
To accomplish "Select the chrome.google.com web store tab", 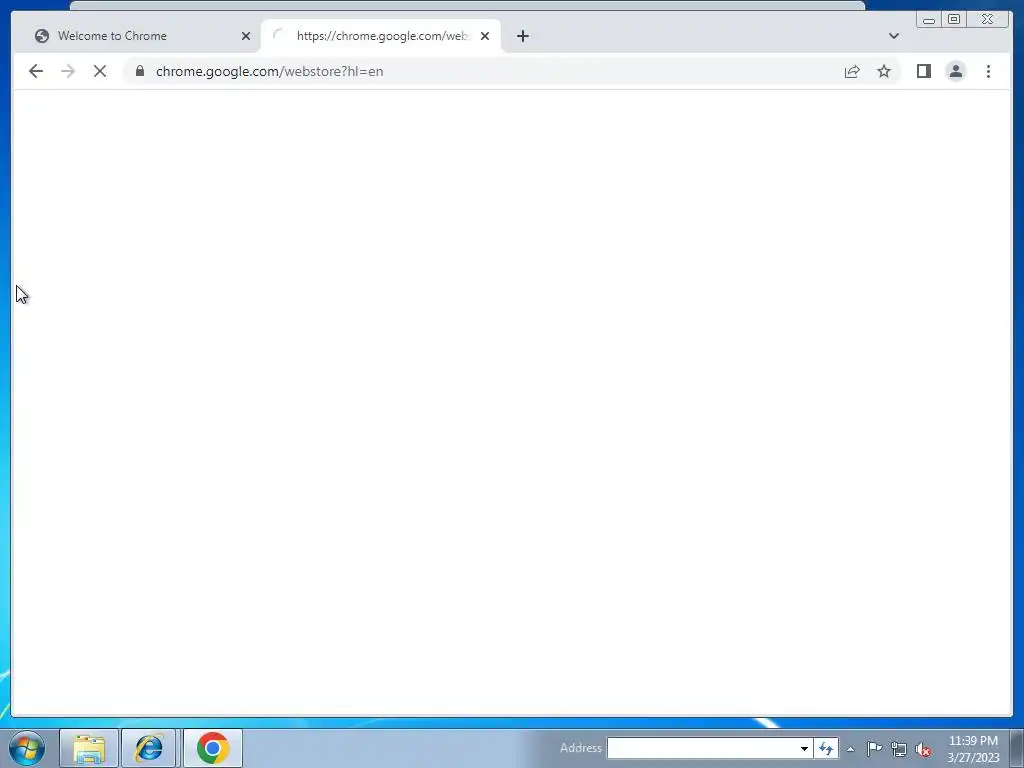I will [381, 36].
